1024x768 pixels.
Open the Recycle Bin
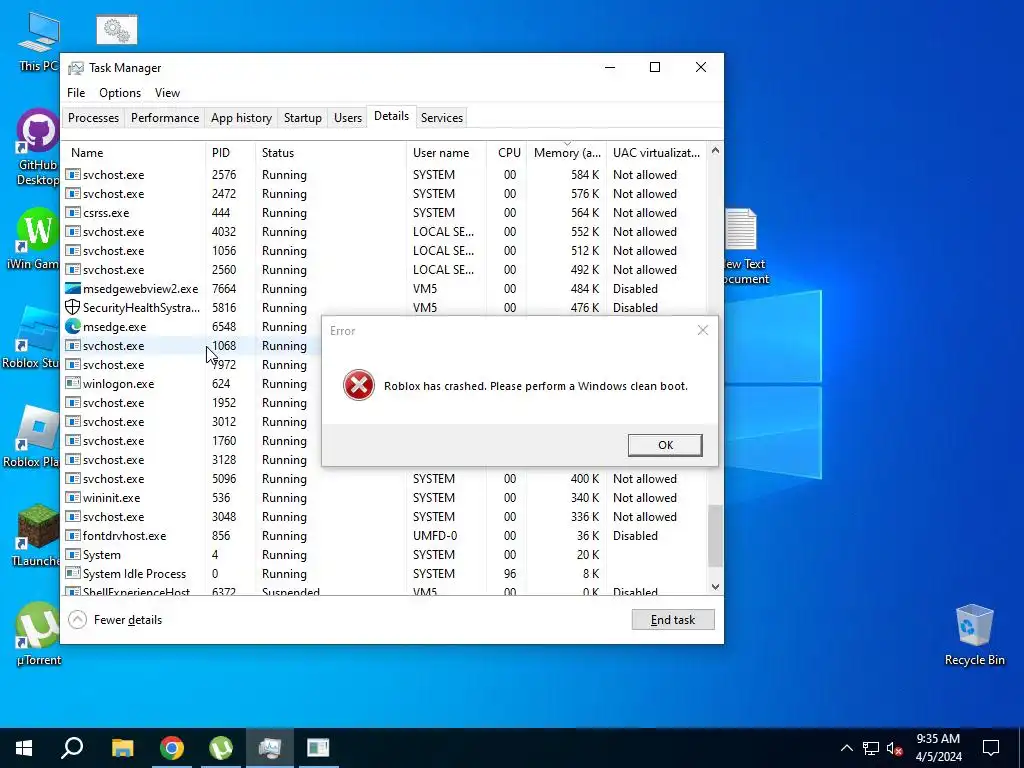point(974,633)
